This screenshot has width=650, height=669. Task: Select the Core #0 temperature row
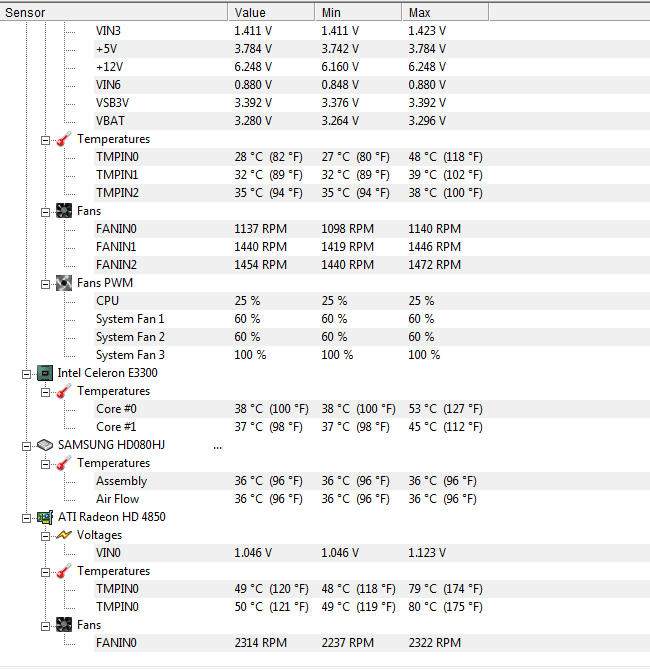372,409
